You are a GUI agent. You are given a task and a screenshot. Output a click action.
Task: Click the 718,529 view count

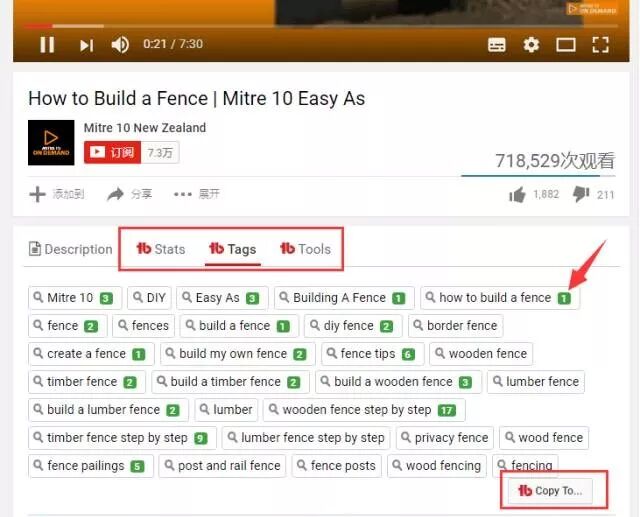coord(555,161)
